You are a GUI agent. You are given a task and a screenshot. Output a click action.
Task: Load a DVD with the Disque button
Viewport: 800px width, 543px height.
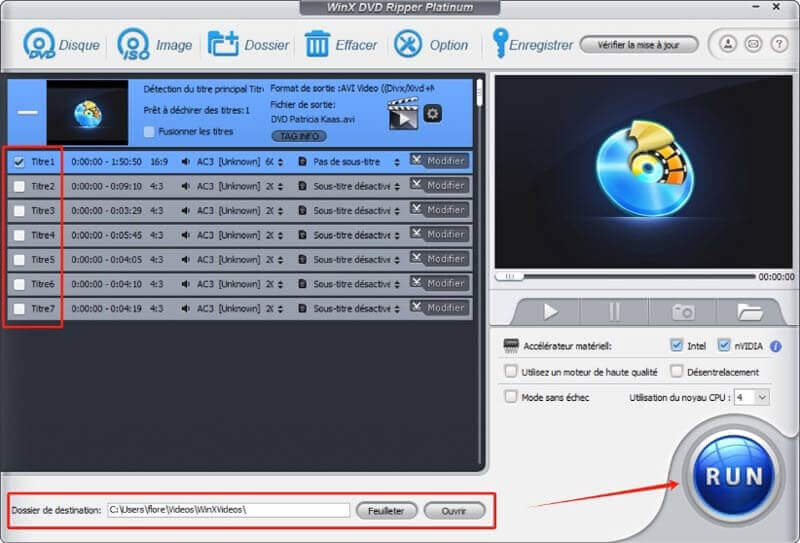click(61, 45)
